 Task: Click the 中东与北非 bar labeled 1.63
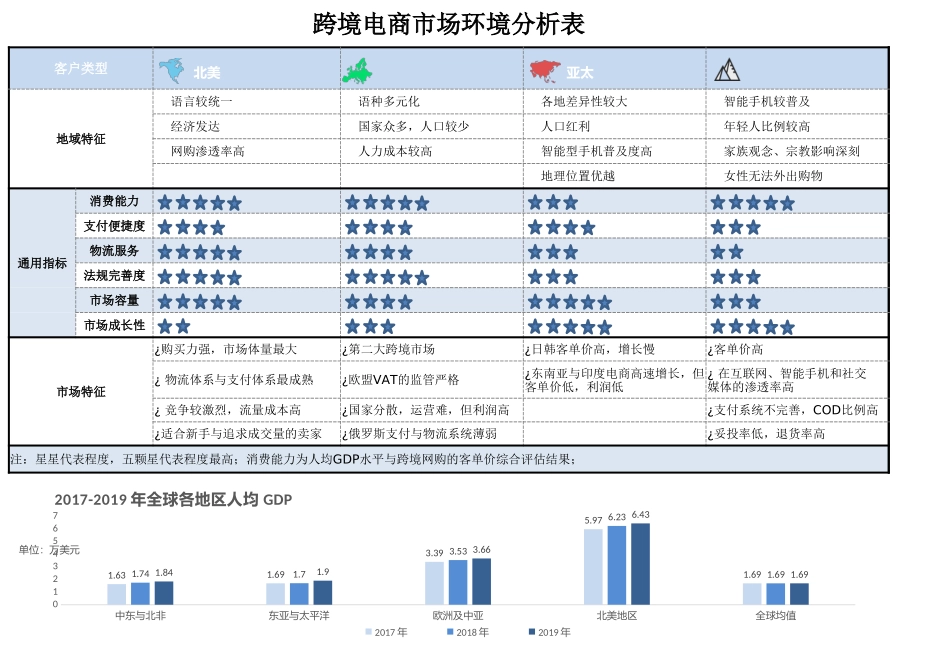117,594
